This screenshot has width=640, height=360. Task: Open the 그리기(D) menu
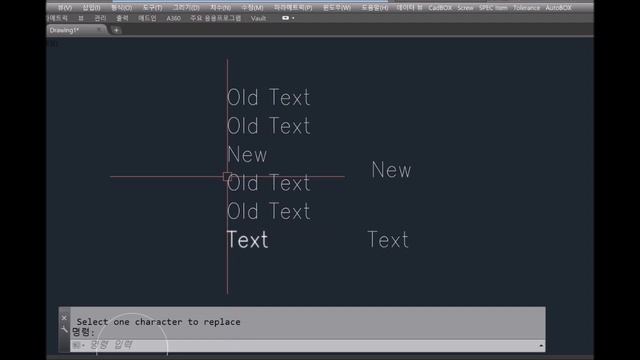(x=186, y=8)
